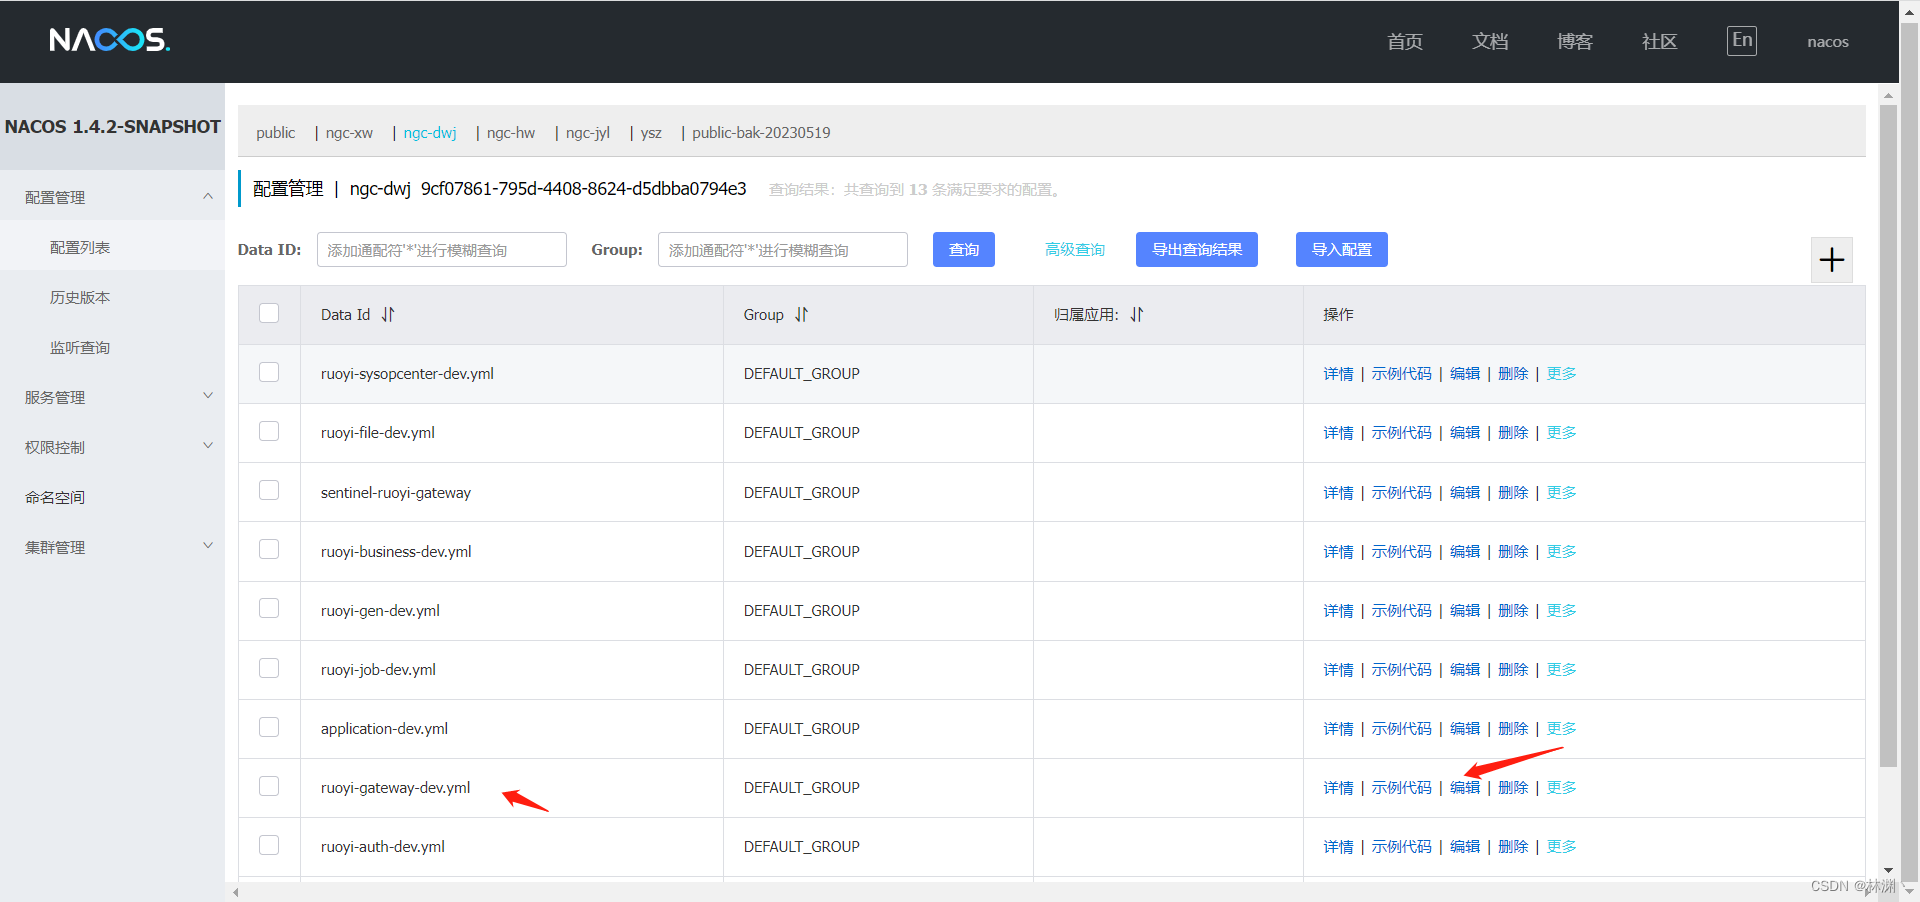Click the plus icon to create config

(1832, 260)
